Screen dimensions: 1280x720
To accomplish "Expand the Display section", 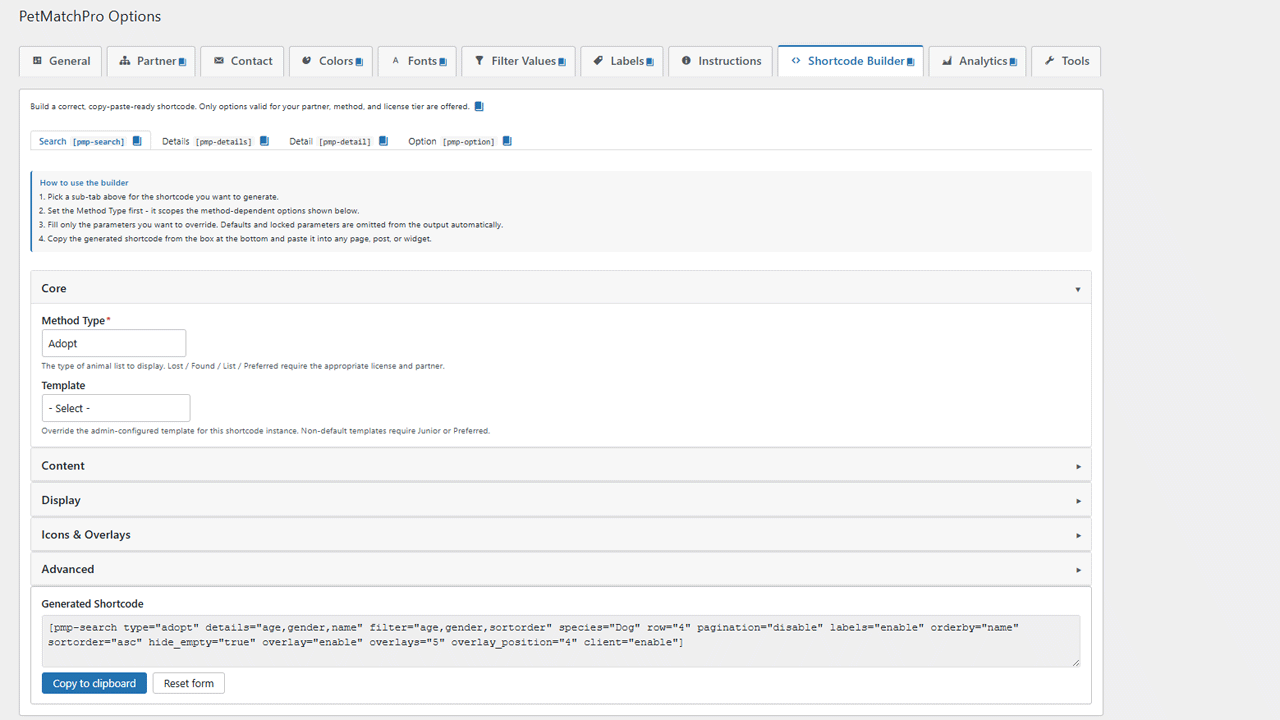I will click(x=561, y=500).
